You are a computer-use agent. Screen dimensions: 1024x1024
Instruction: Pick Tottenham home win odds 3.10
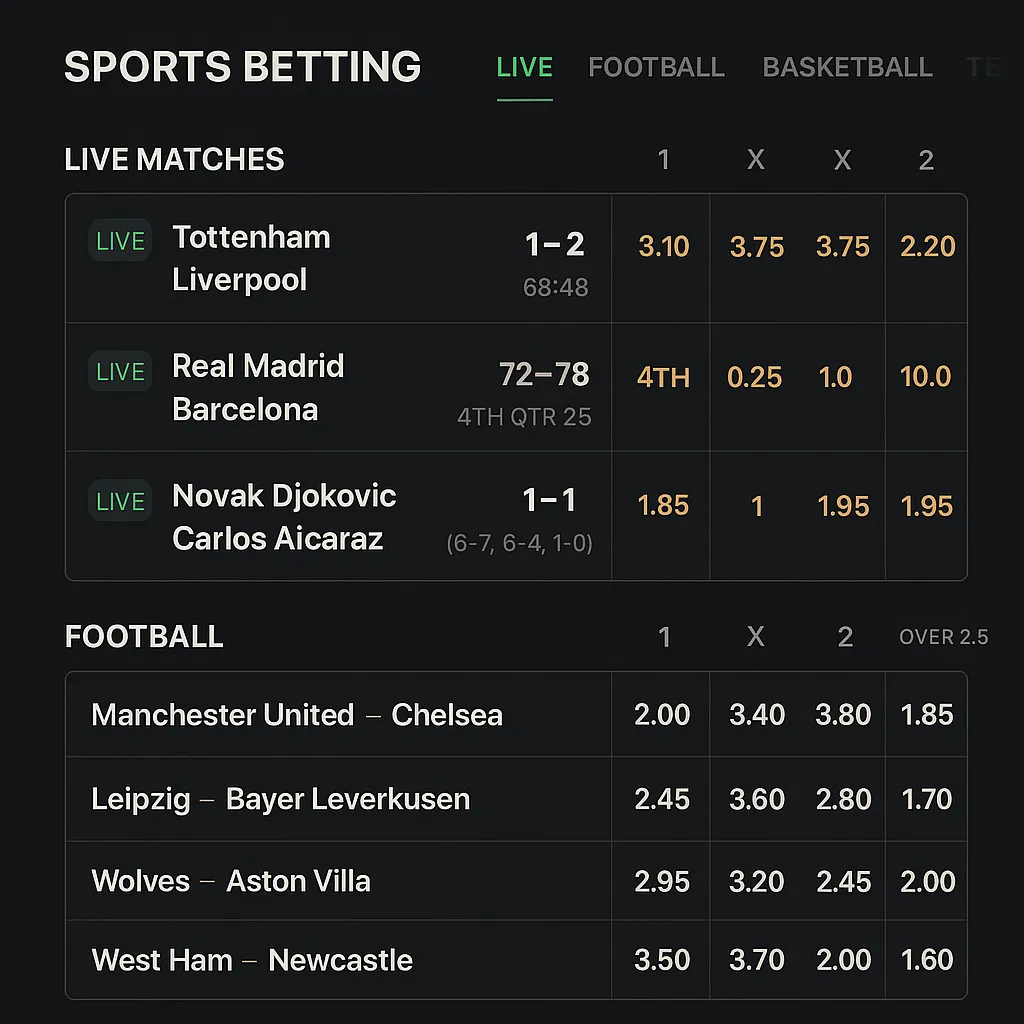(663, 247)
